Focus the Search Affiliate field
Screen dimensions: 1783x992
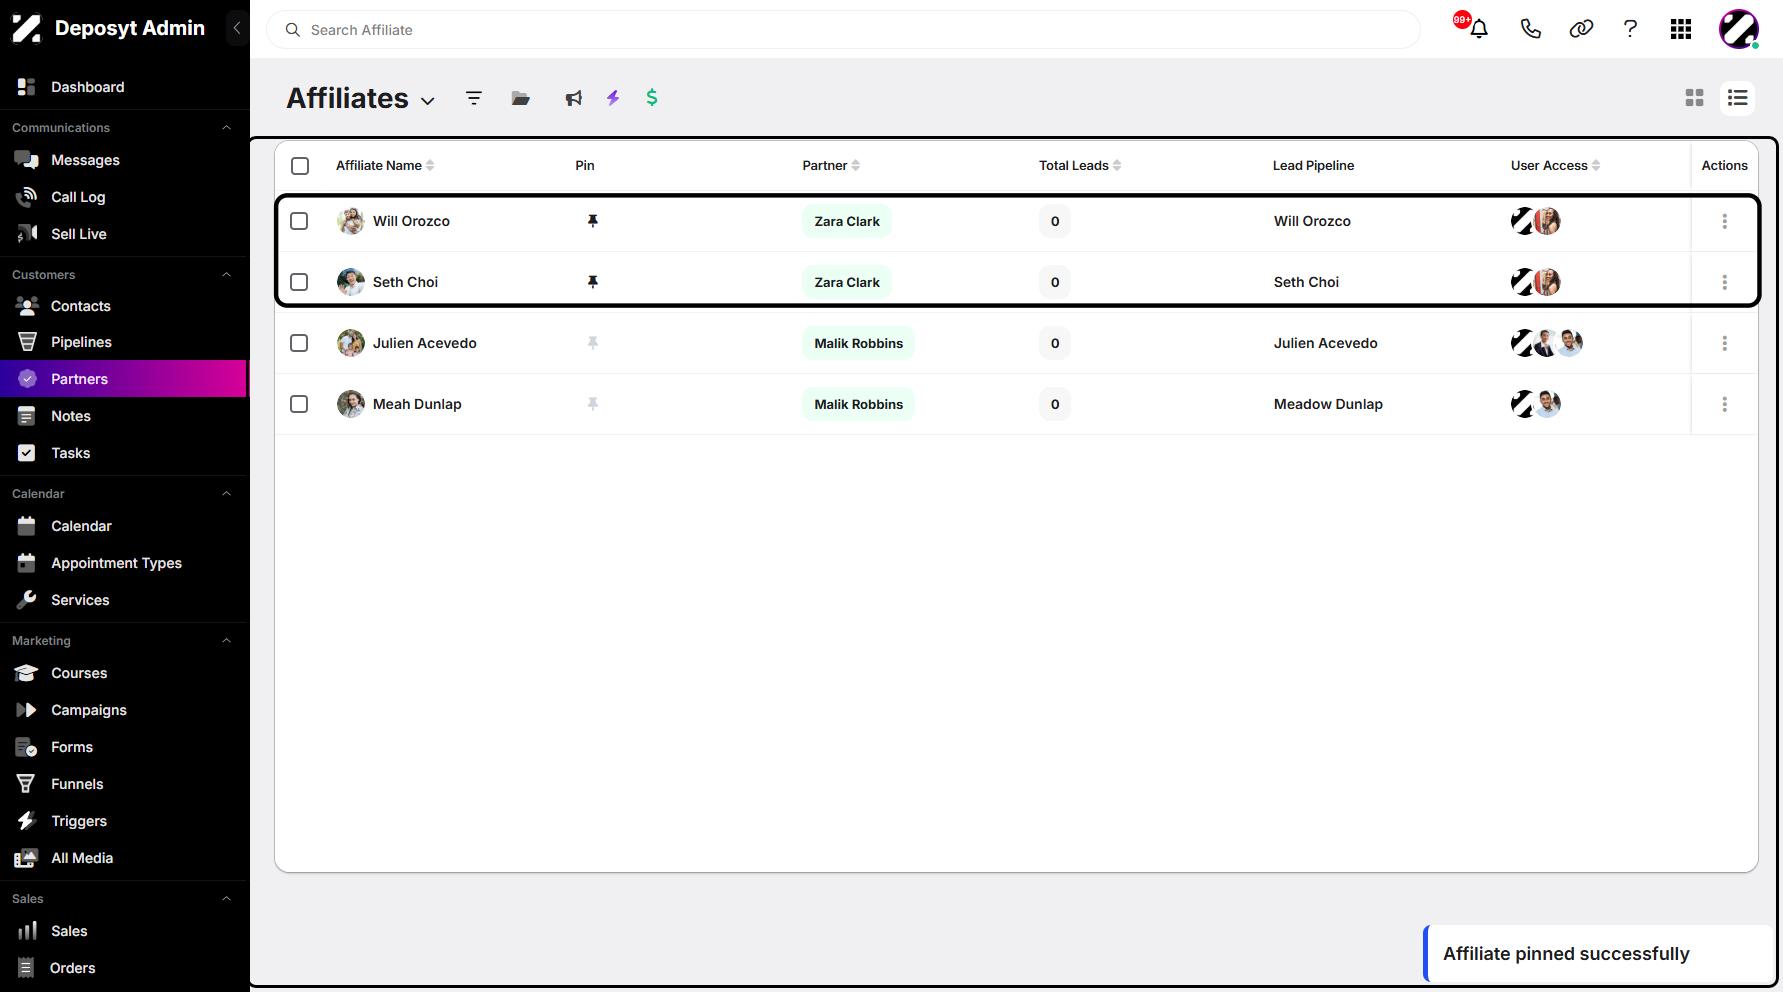coord(843,30)
